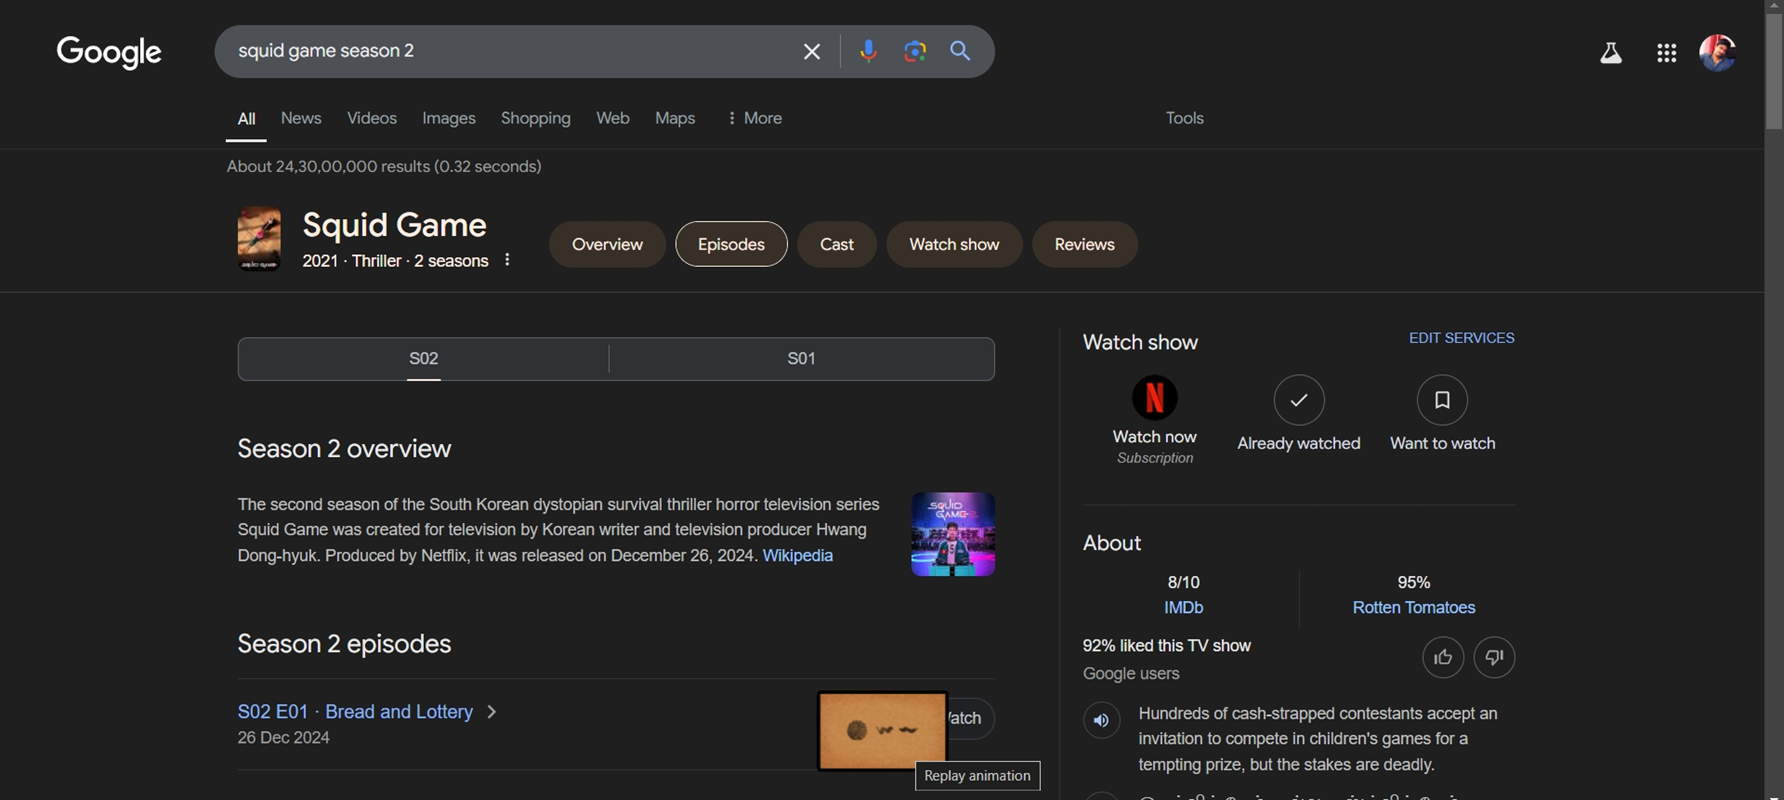Open the three-dot menu beside Squid Game title

tap(507, 260)
